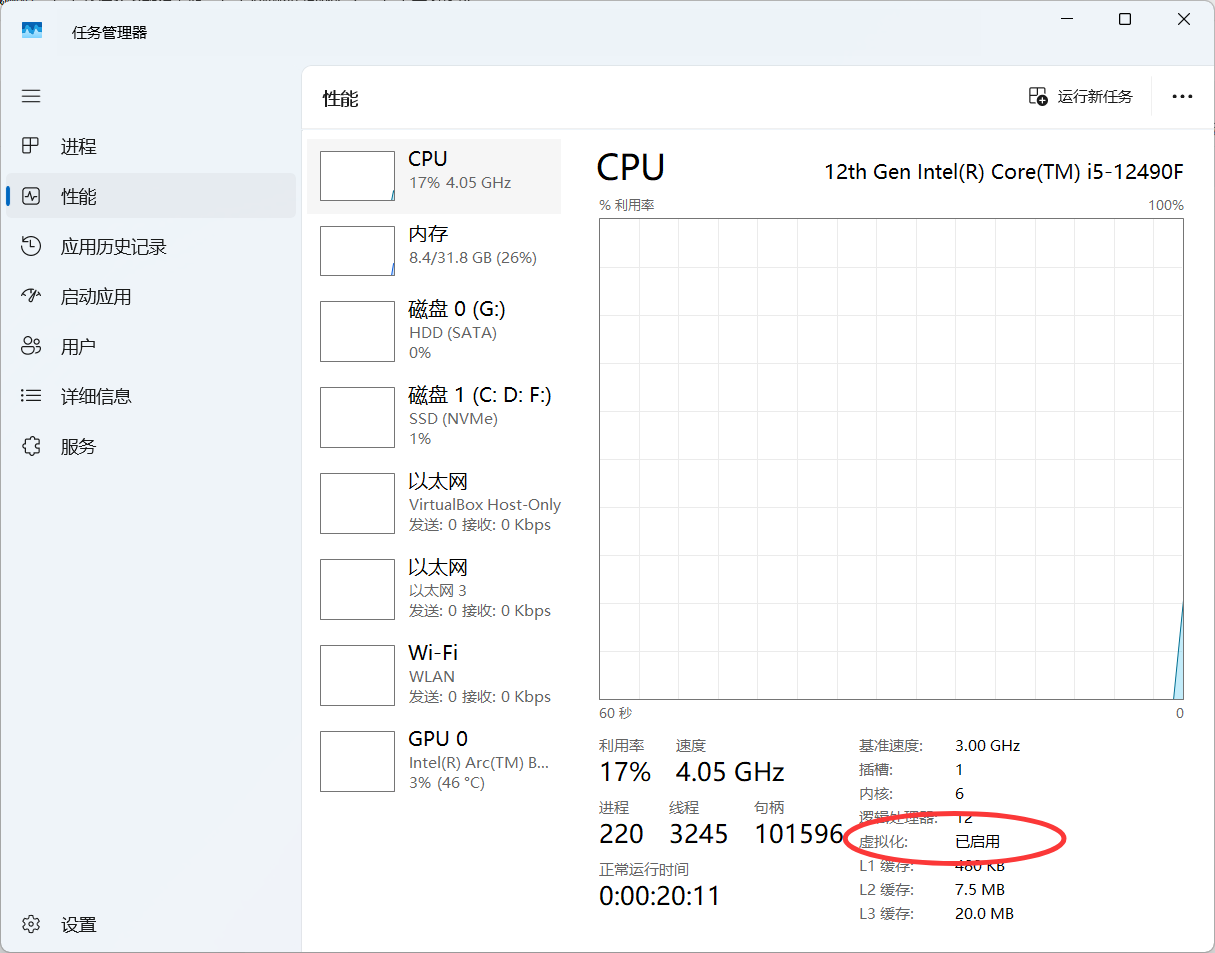Click the Processes (进程) sidebar icon
This screenshot has height=953, width=1215.
[x=31, y=146]
